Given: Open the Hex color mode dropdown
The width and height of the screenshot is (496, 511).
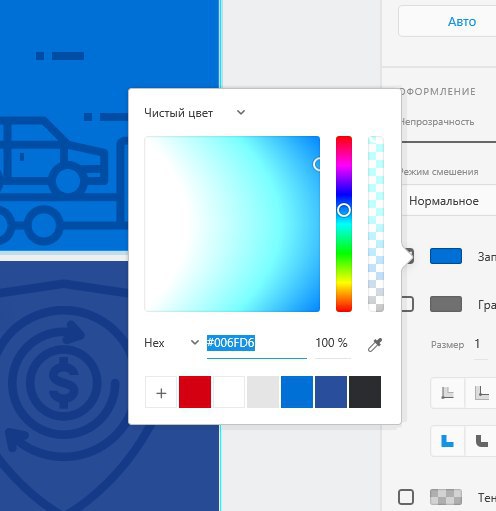Looking at the screenshot, I should click(172, 343).
